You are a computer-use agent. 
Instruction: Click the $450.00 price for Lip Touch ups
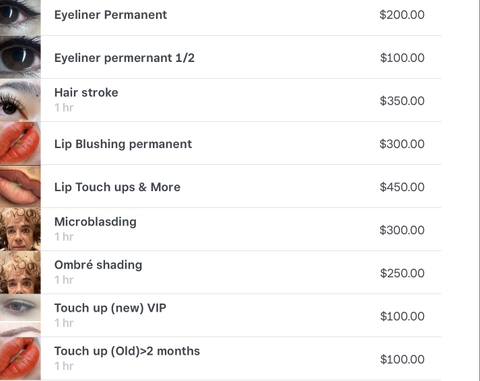click(x=402, y=187)
